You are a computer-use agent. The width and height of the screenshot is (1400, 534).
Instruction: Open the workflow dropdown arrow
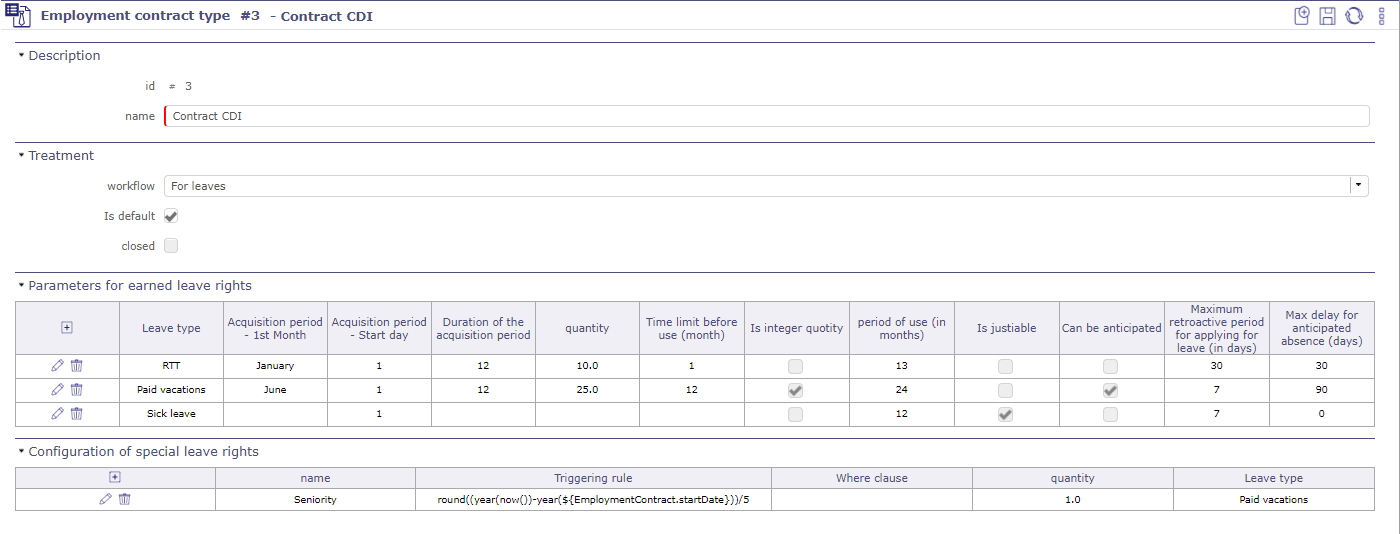click(x=1358, y=185)
